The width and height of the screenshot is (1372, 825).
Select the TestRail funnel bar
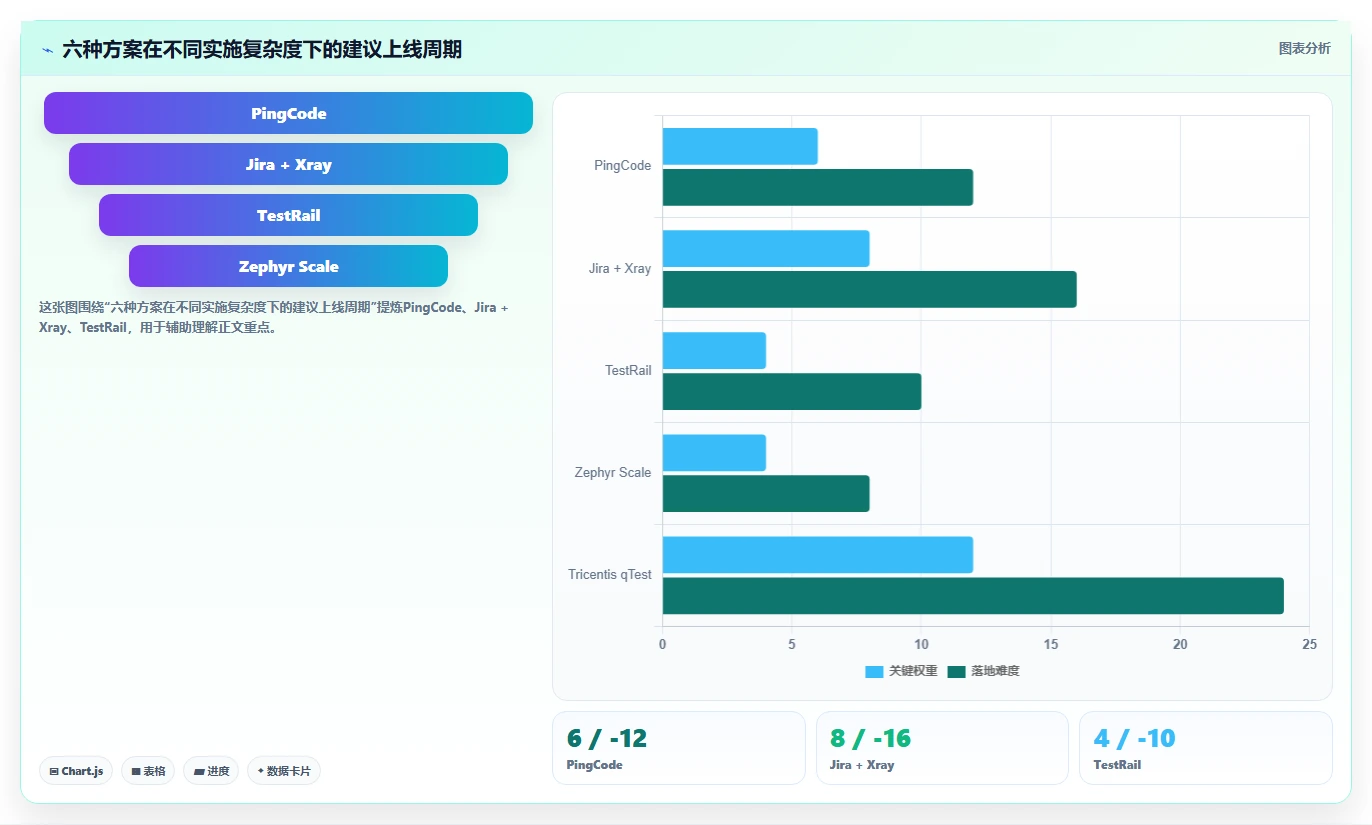[x=288, y=215]
